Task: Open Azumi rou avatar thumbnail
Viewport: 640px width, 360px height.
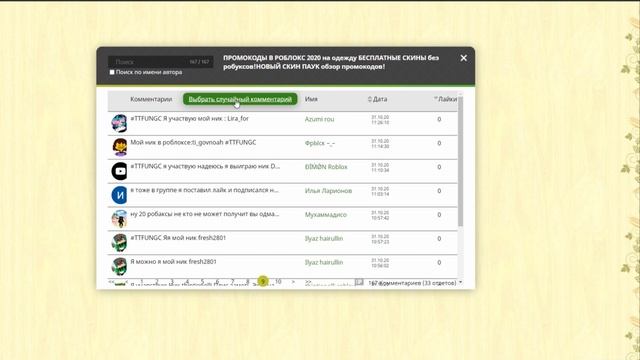Action: tap(120, 123)
